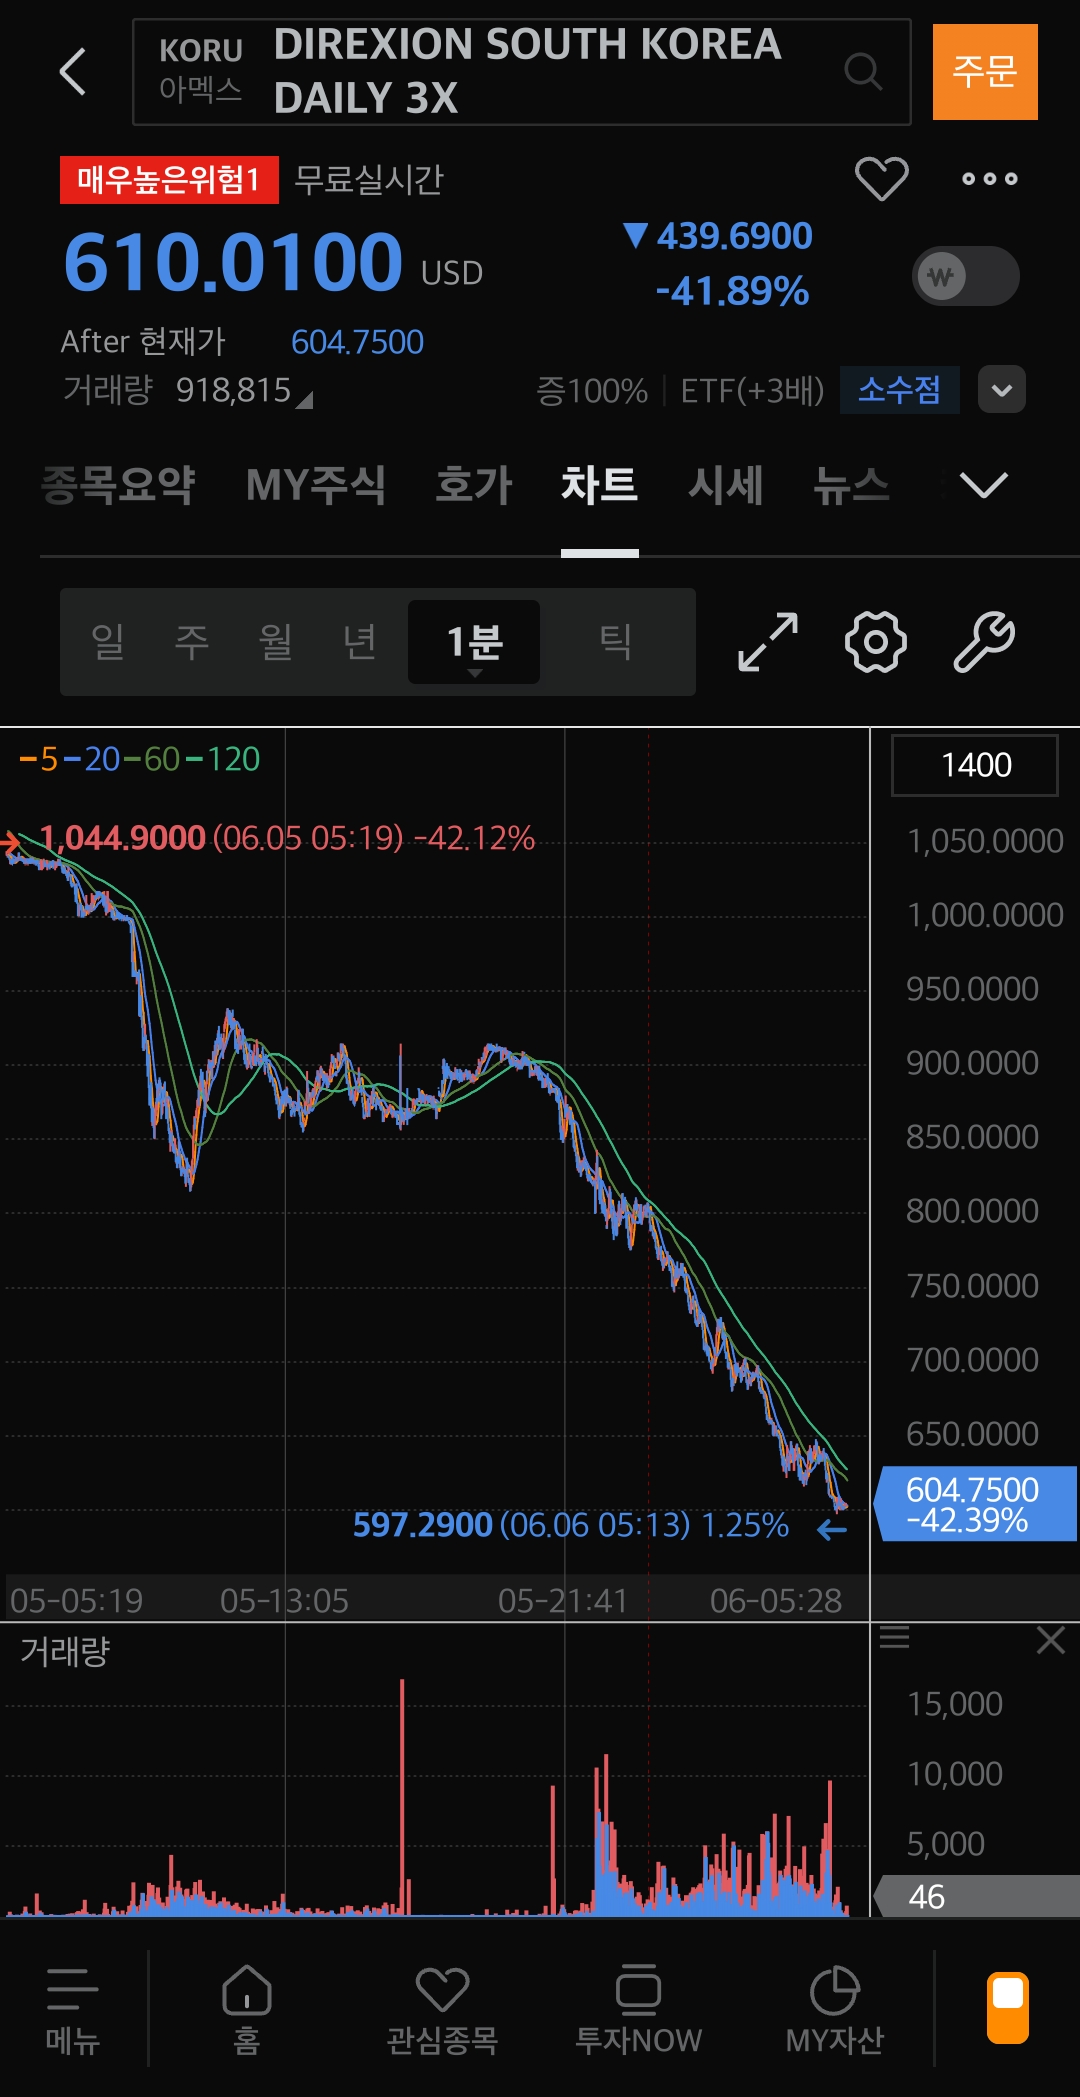Toggle the 소수점 decimal option
Image resolution: width=1080 pixels, height=2097 pixels.
click(x=900, y=390)
